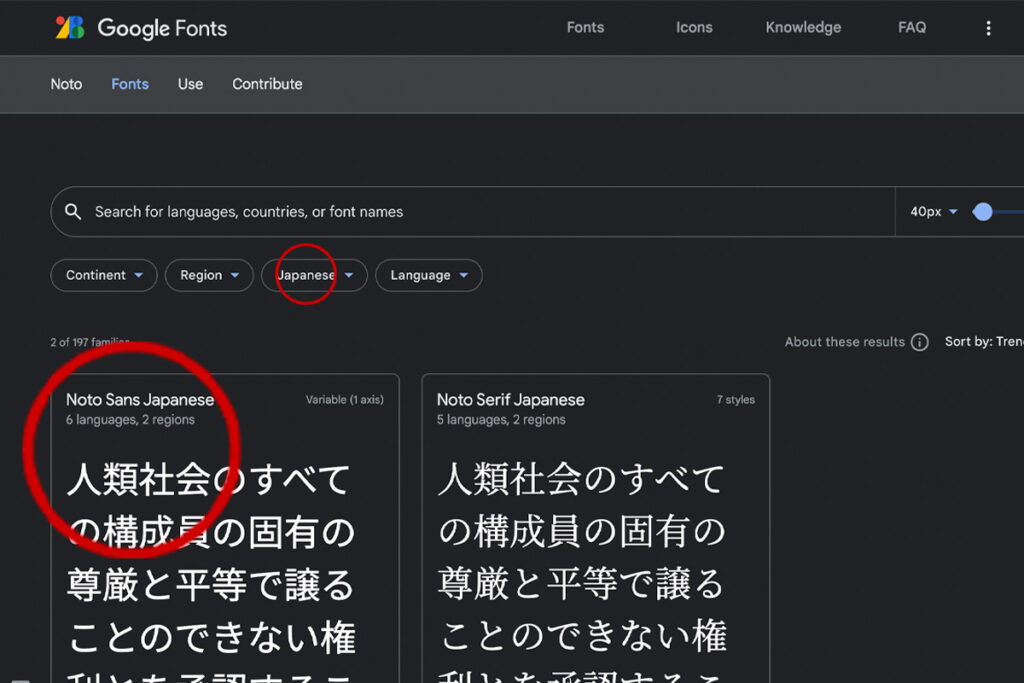Open the FAQ page
The image size is (1024, 683).
912,27
